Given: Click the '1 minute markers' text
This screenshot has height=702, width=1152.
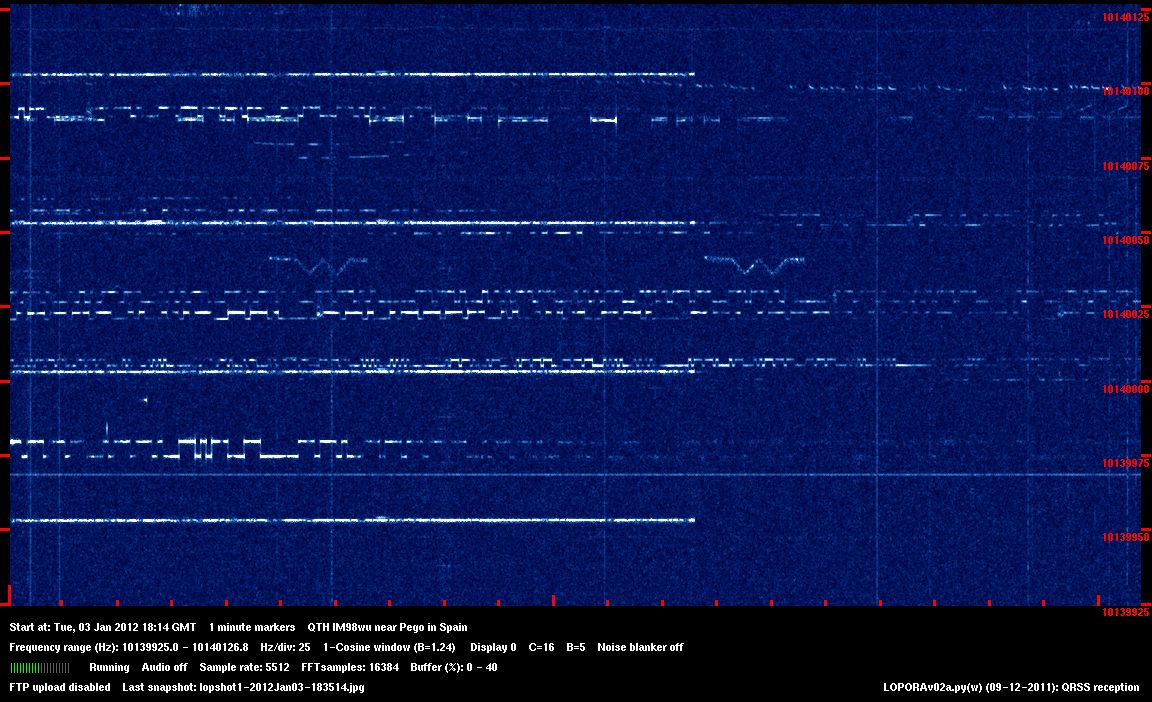Looking at the screenshot, I should point(252,627).
